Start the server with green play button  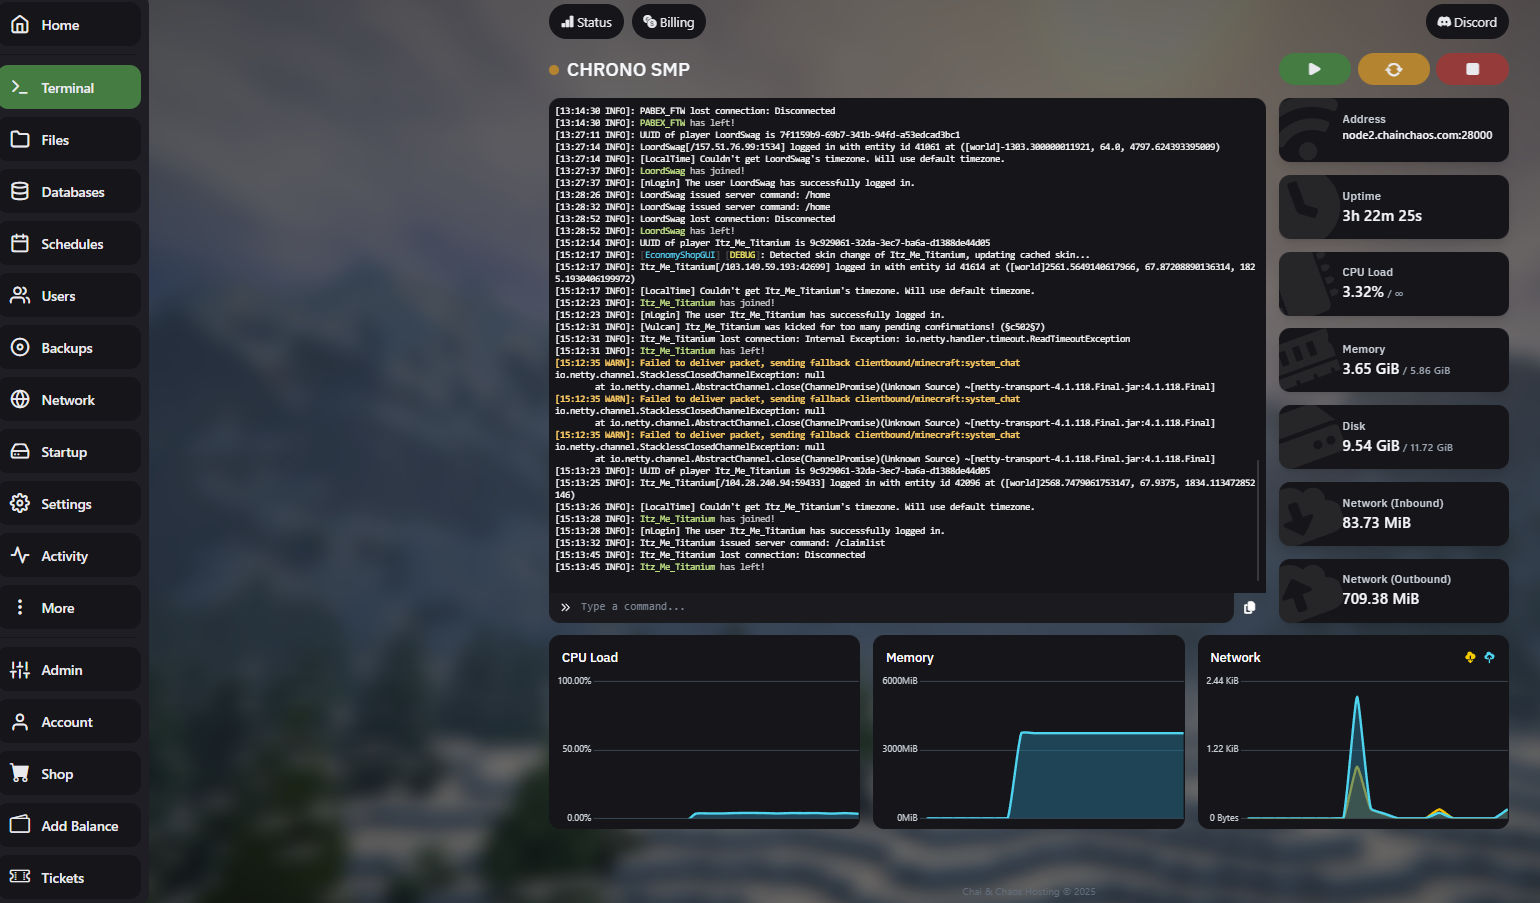pos(1314,69)
